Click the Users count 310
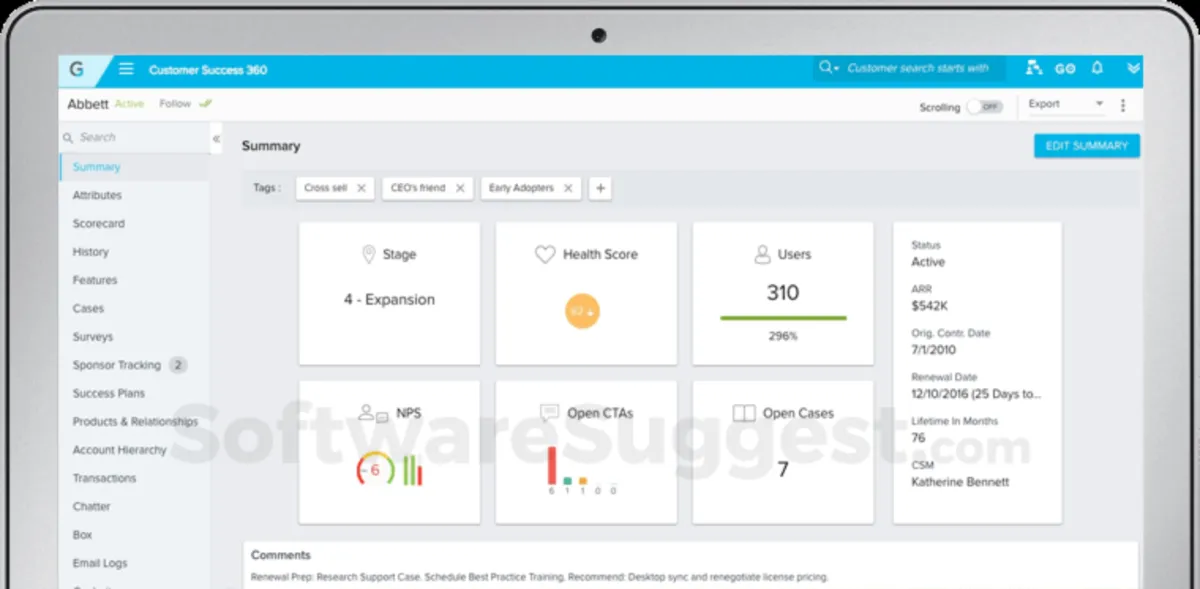Screen dimensions: 1200x589 (783, 293)
